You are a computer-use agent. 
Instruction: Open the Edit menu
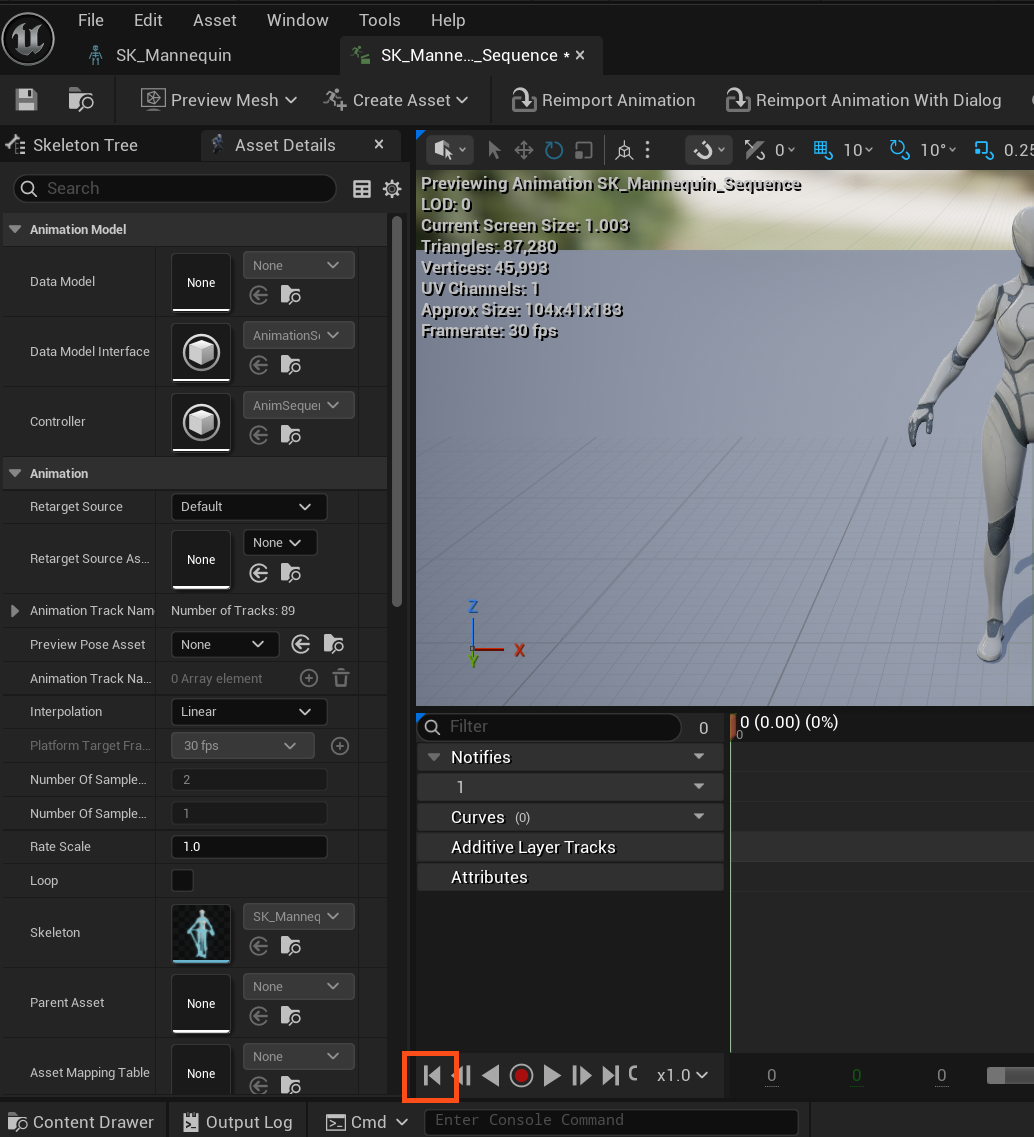148,20
